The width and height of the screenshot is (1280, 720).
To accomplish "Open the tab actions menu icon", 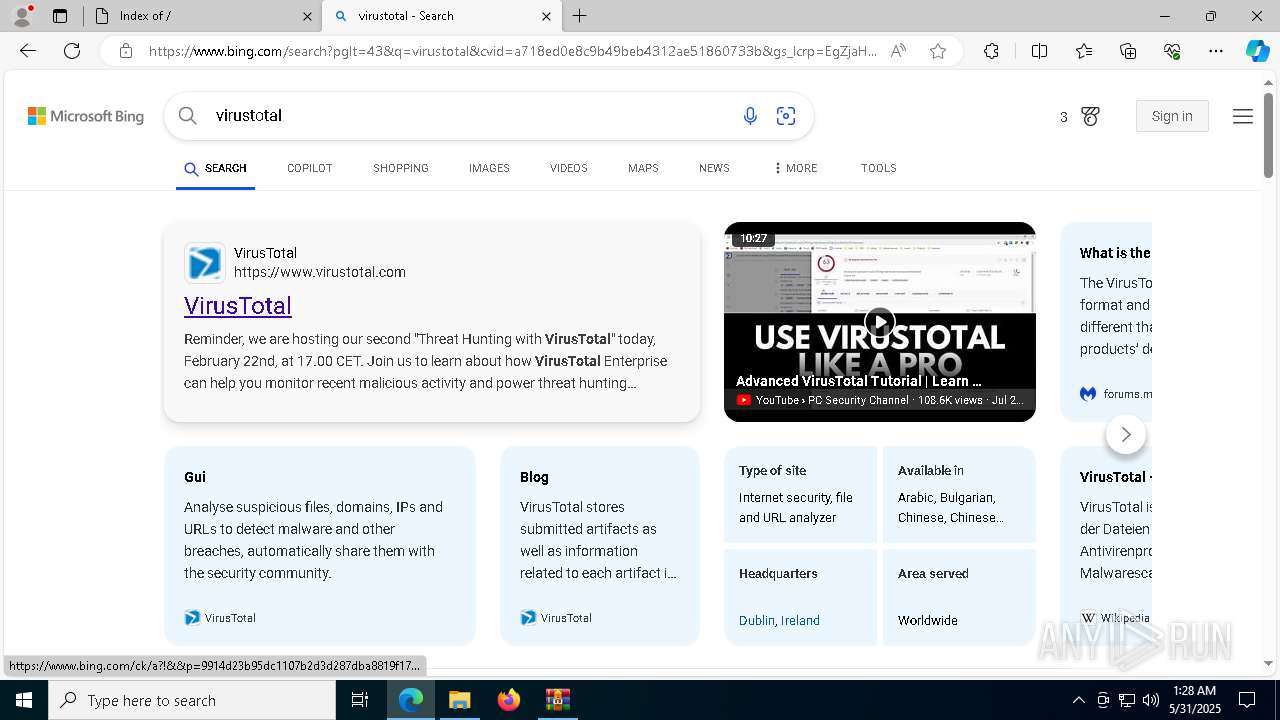I will [x=60, y=16].
